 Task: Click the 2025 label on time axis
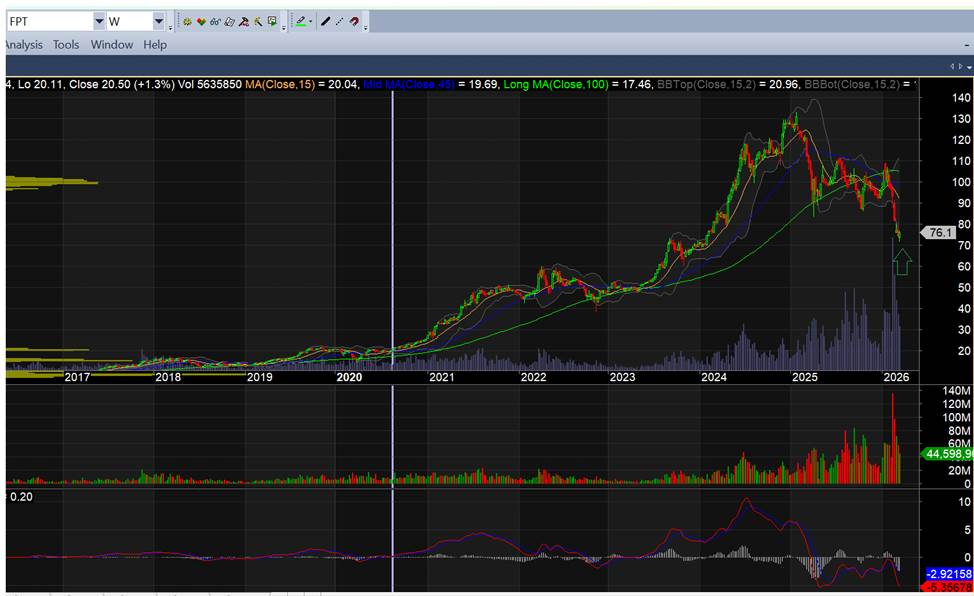(x=804, y=377)
